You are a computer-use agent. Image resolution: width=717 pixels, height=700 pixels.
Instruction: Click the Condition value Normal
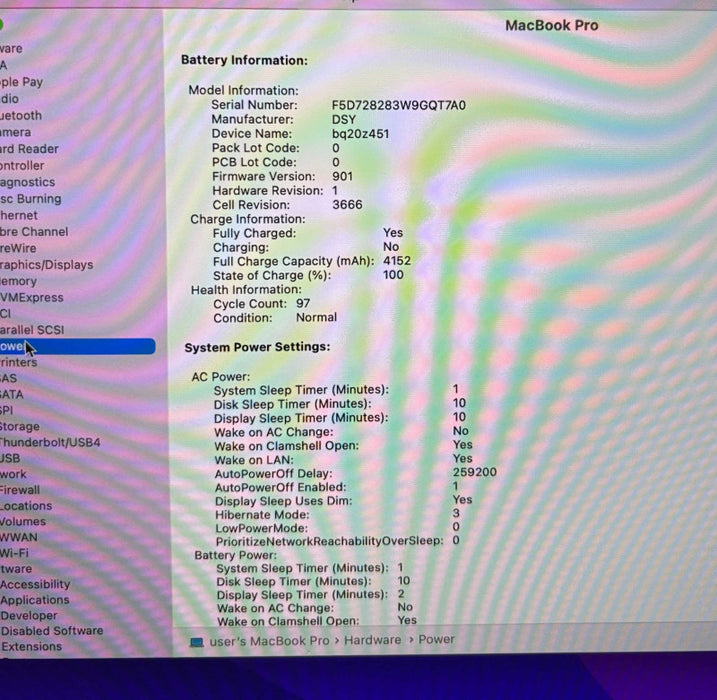coord(316,317)
